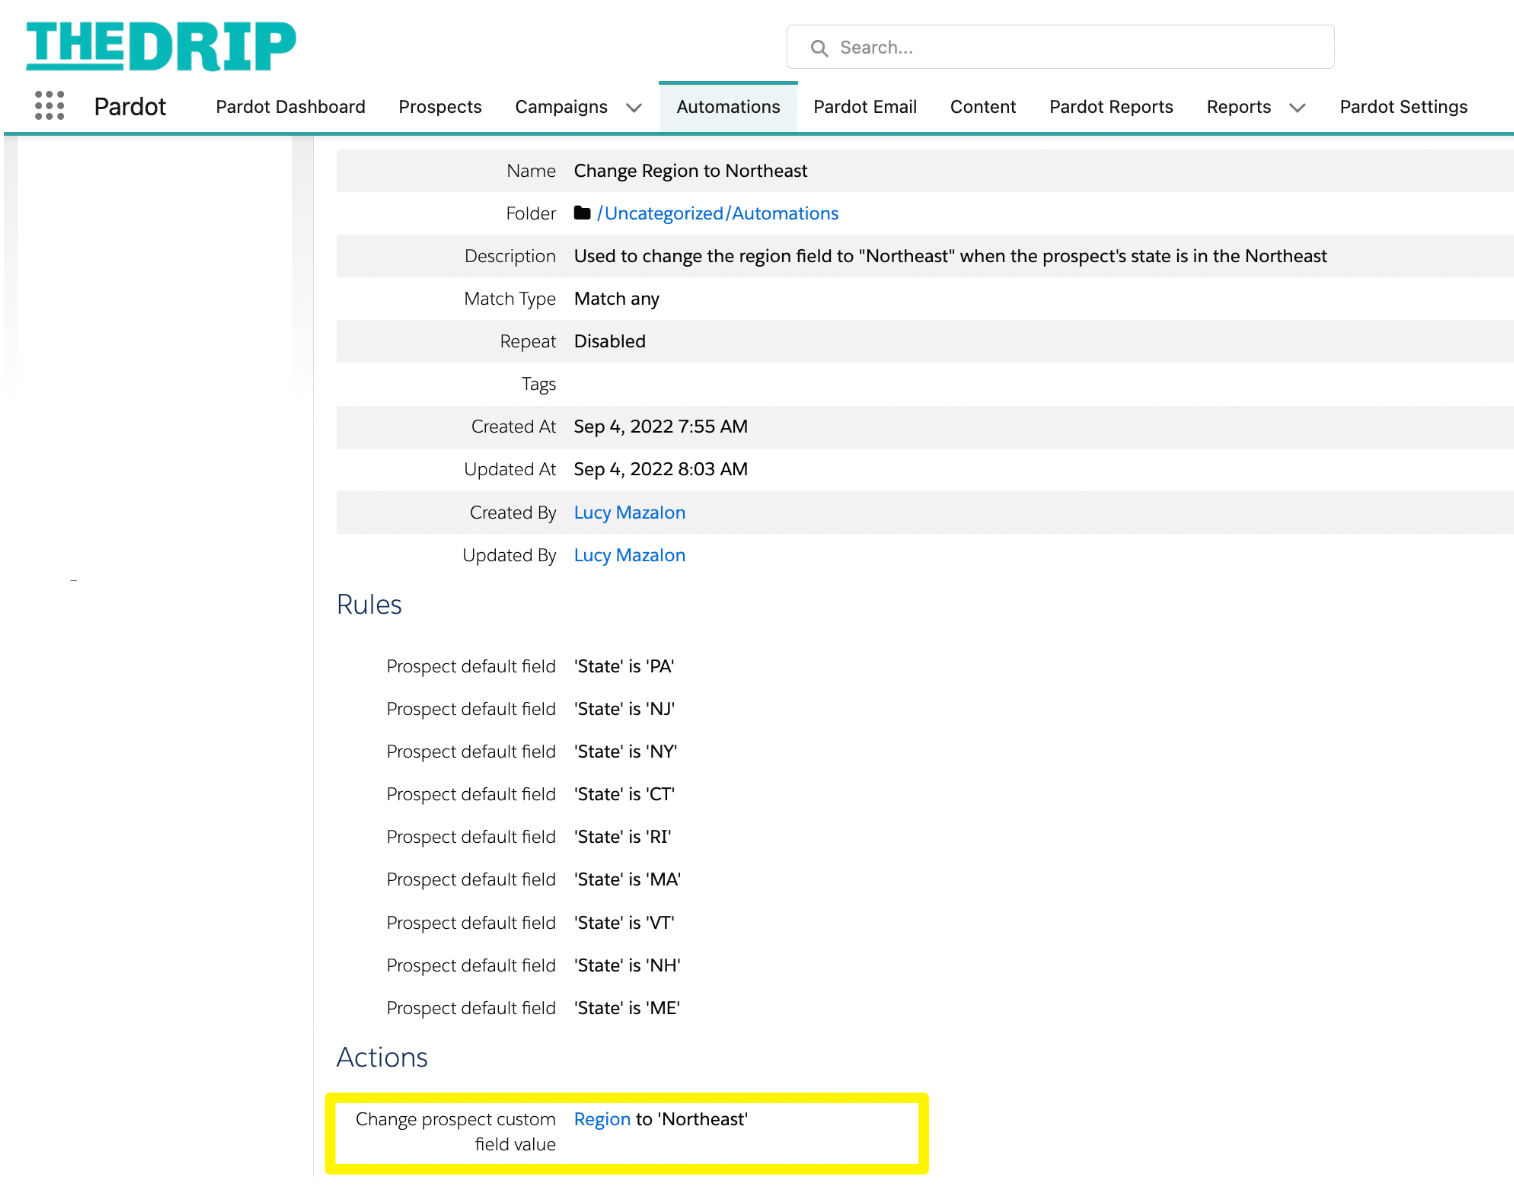Go to the Pardot Email tab

[x=865, y=107]
